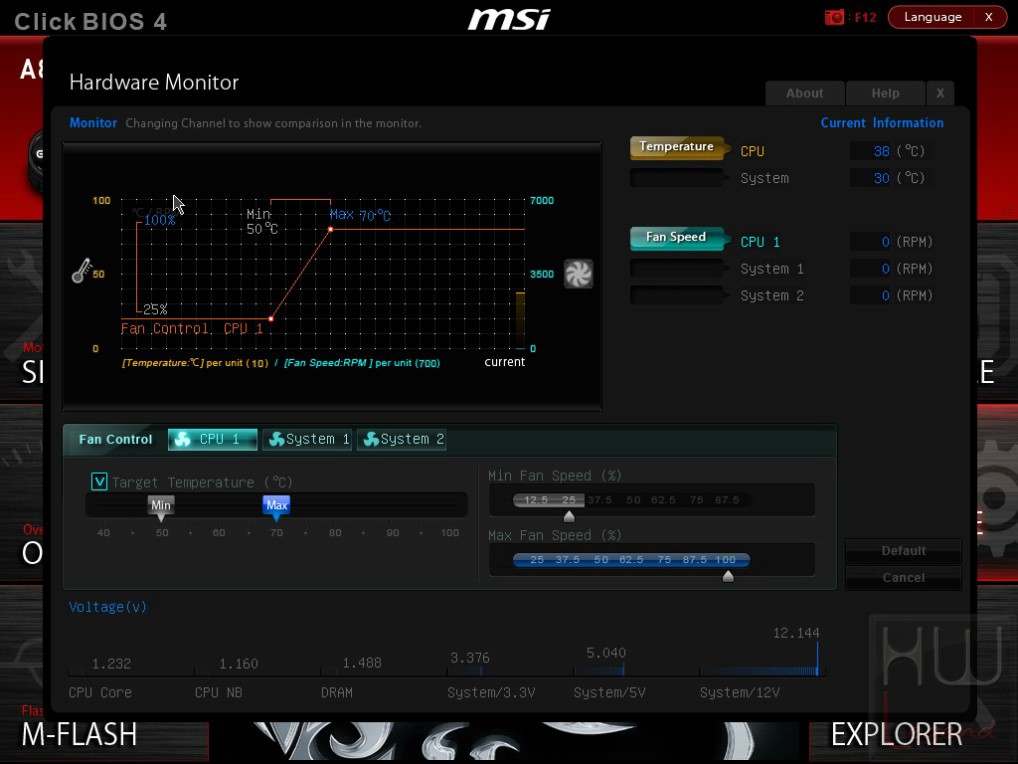
Task: Enable the CPU temperature channel button
Action: coord(678,147)
